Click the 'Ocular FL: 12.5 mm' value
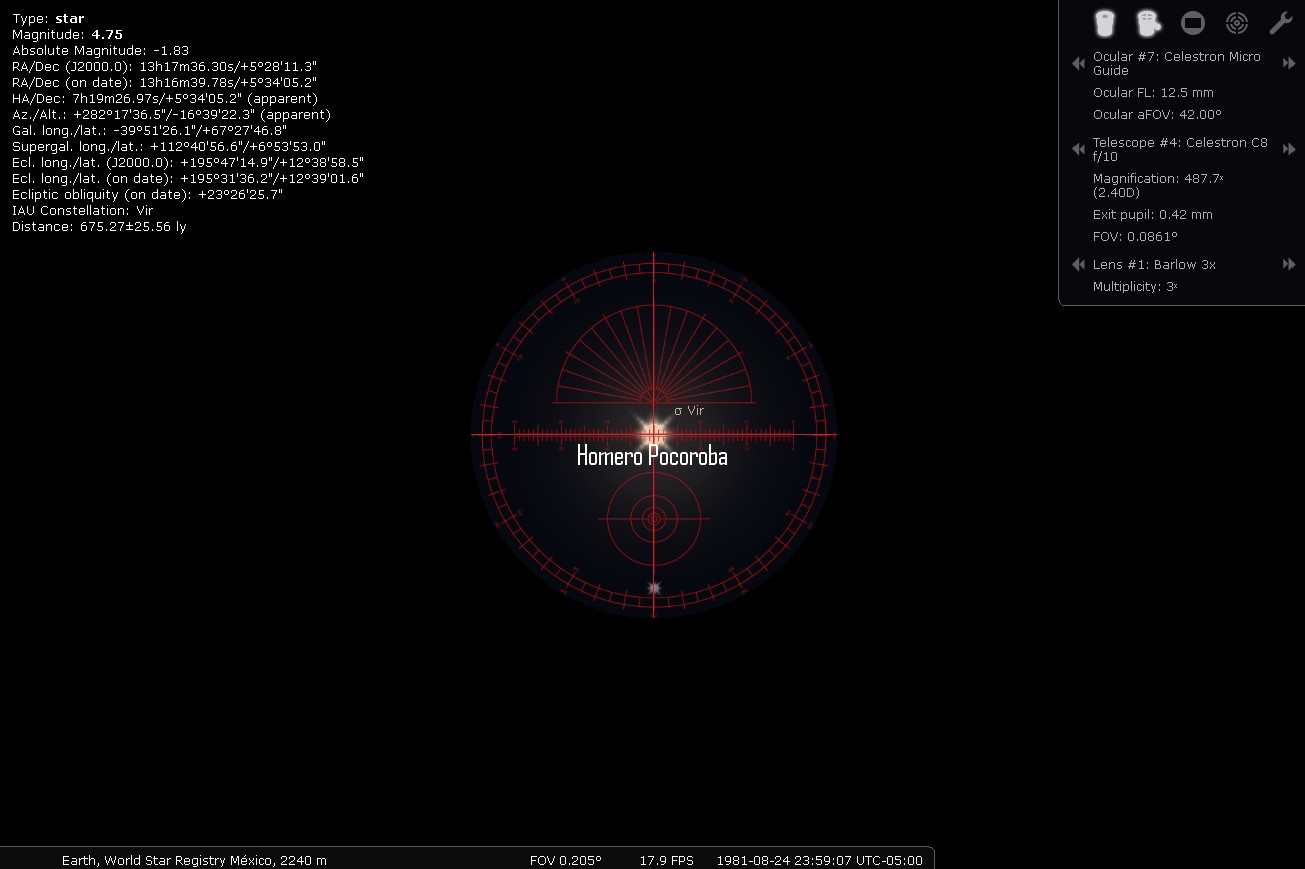Viewport: 1305px width, 869px height. 1153,93
